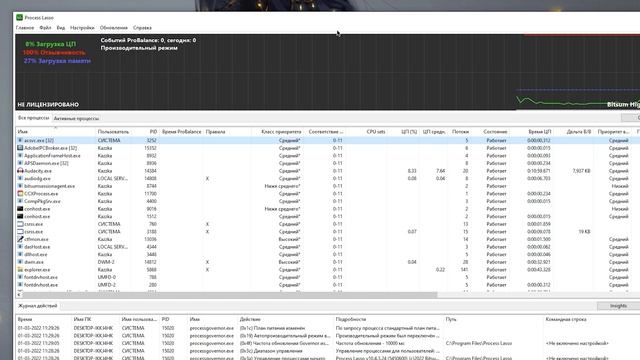Sort by ЦП (%) column header
This screenshot has height=360, width=640.
409,132
